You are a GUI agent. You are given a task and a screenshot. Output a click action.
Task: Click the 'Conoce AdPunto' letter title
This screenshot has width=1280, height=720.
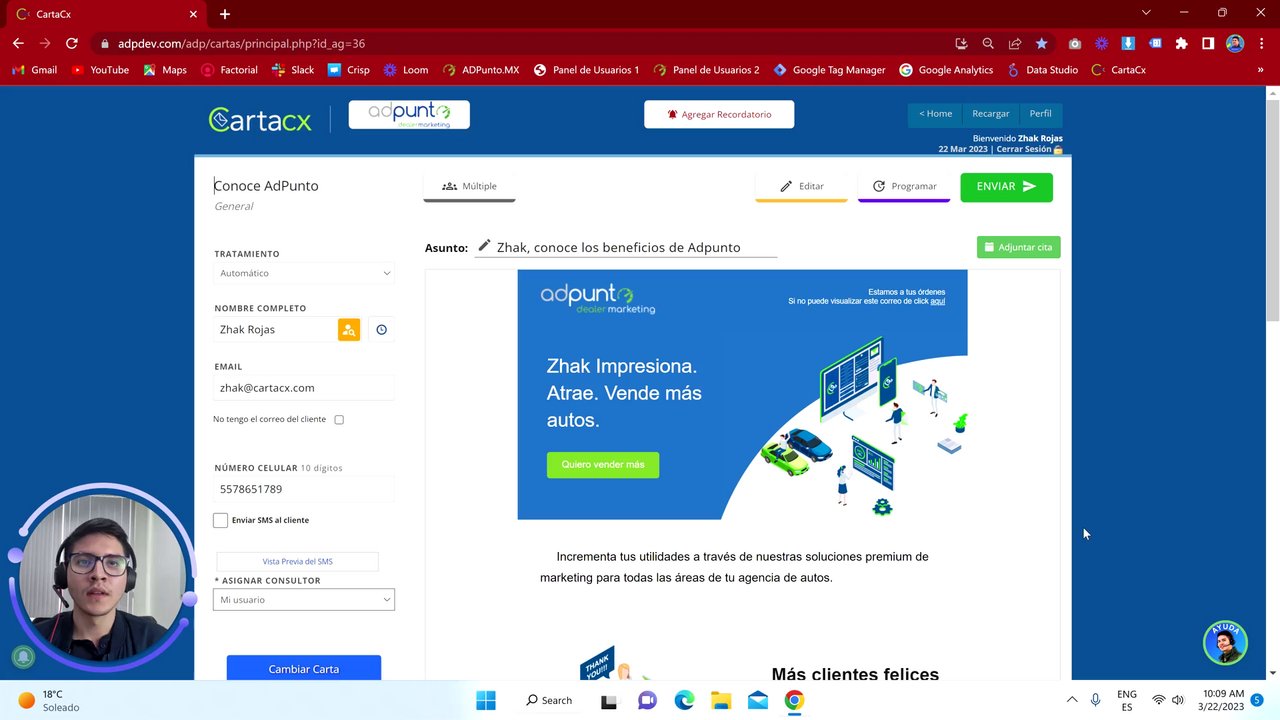click(266, 186)
